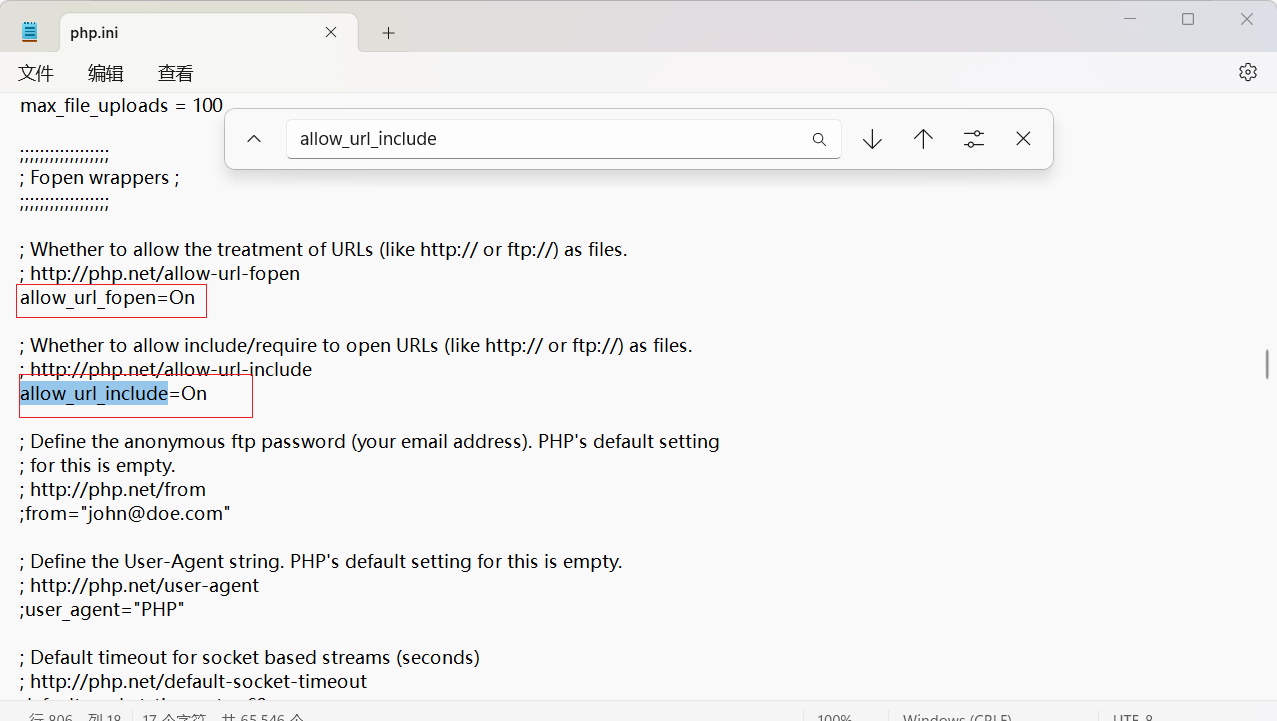Click the vertical scrollbar thumb
This screenshot has width=1277, height=721.
(x=1267, y=364)
